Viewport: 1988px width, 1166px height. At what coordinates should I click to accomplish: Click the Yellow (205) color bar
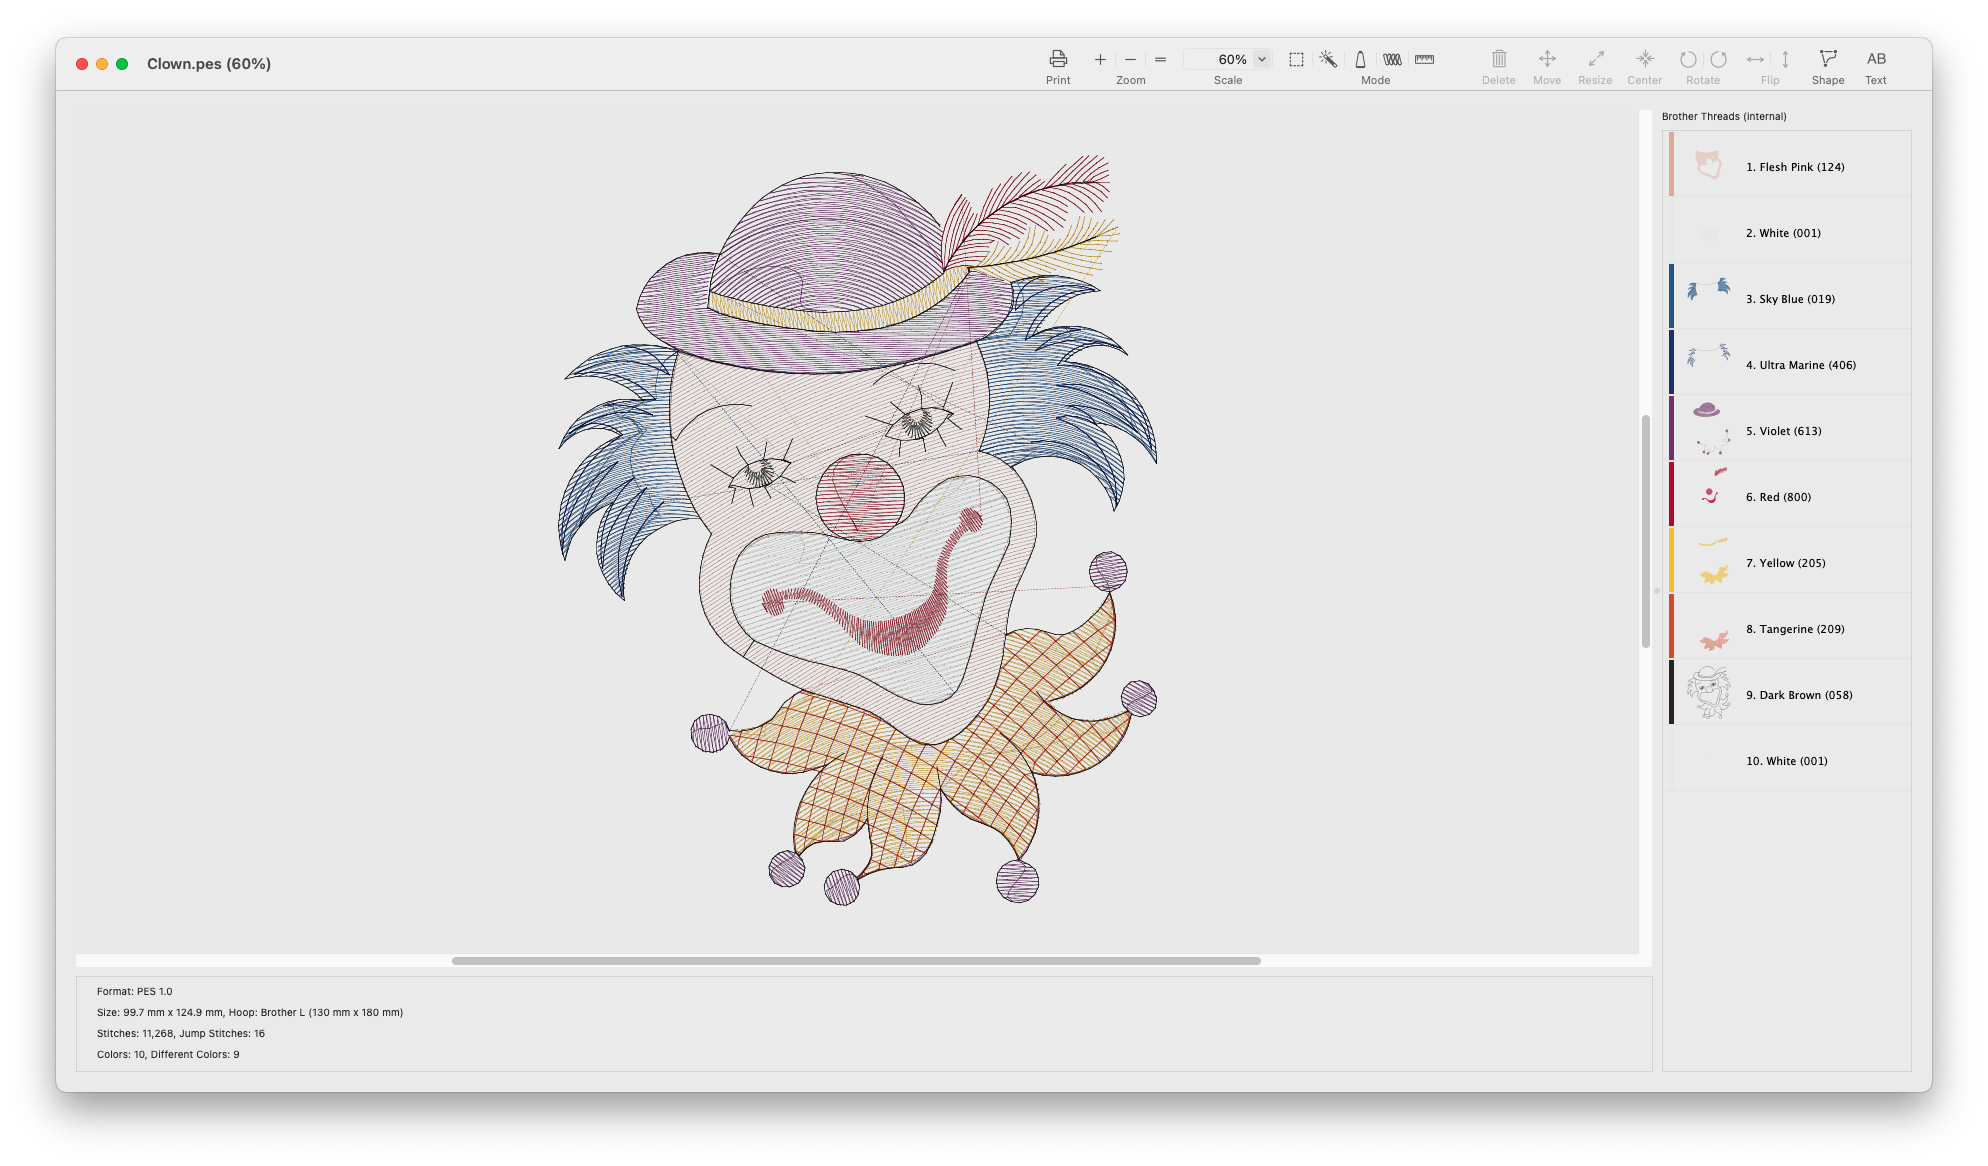1671,561
